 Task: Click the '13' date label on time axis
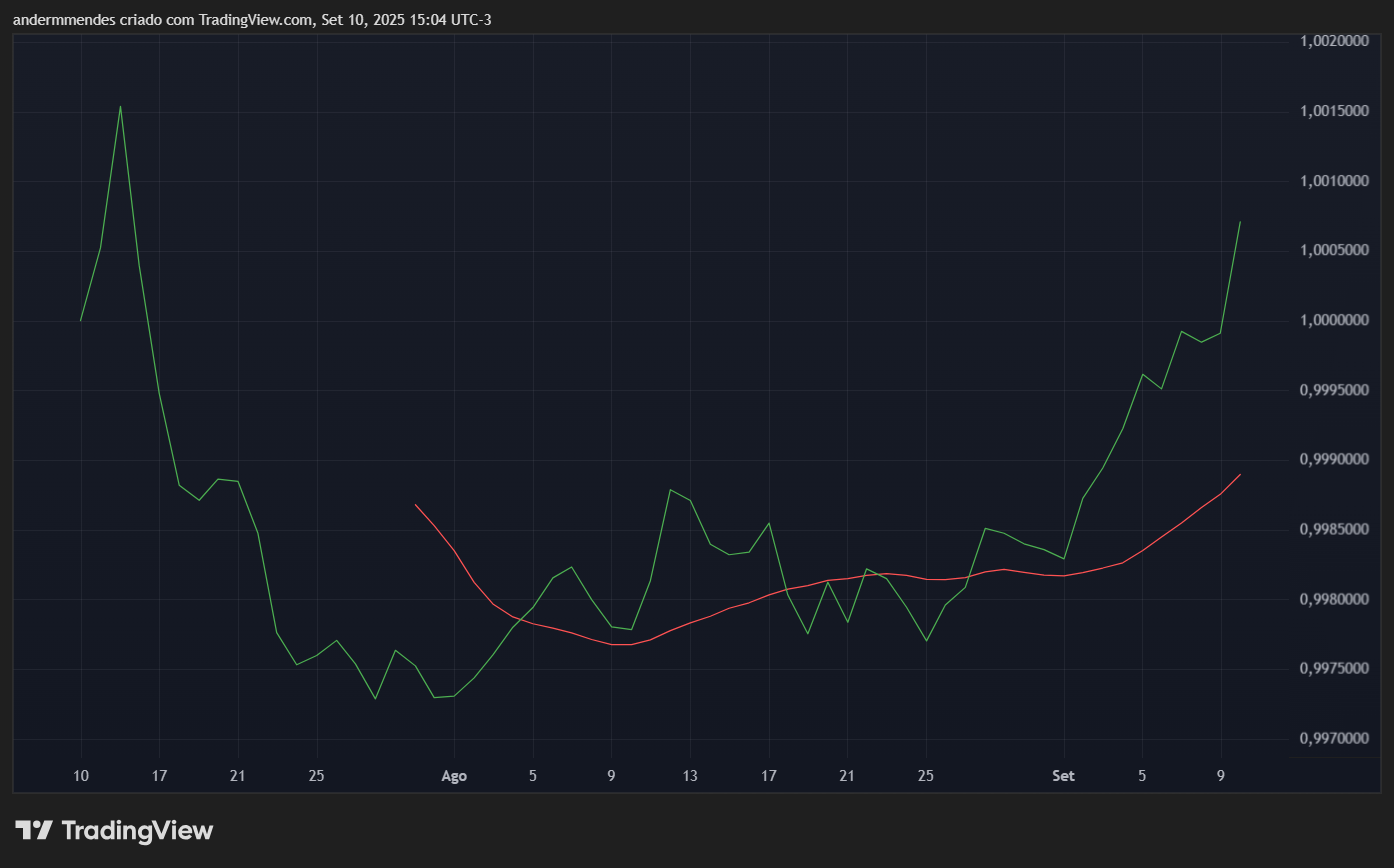690,775
